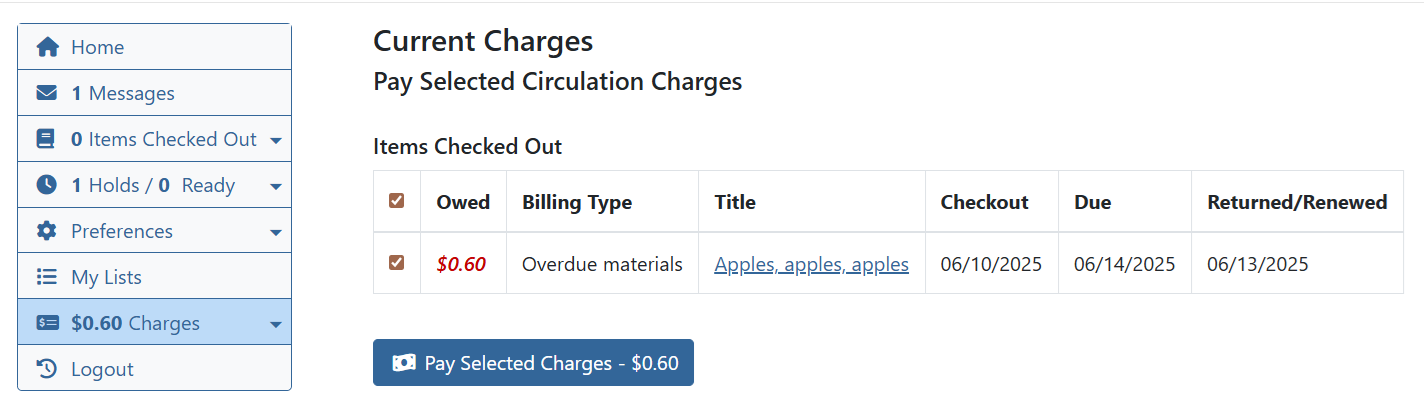Toggle the select-all checkbox in table header
Viewport: 1424px width, 418px height.
coord(397,201)
